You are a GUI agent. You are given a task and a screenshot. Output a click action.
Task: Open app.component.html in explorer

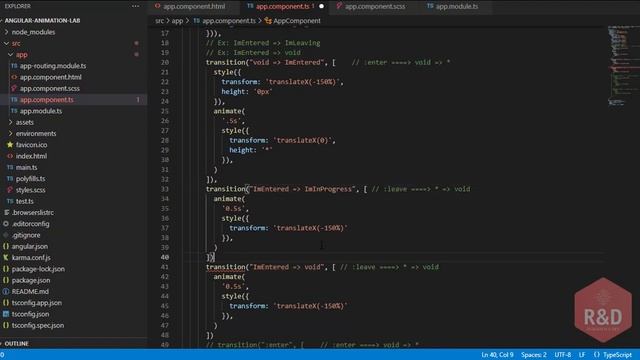coord(51,77)
